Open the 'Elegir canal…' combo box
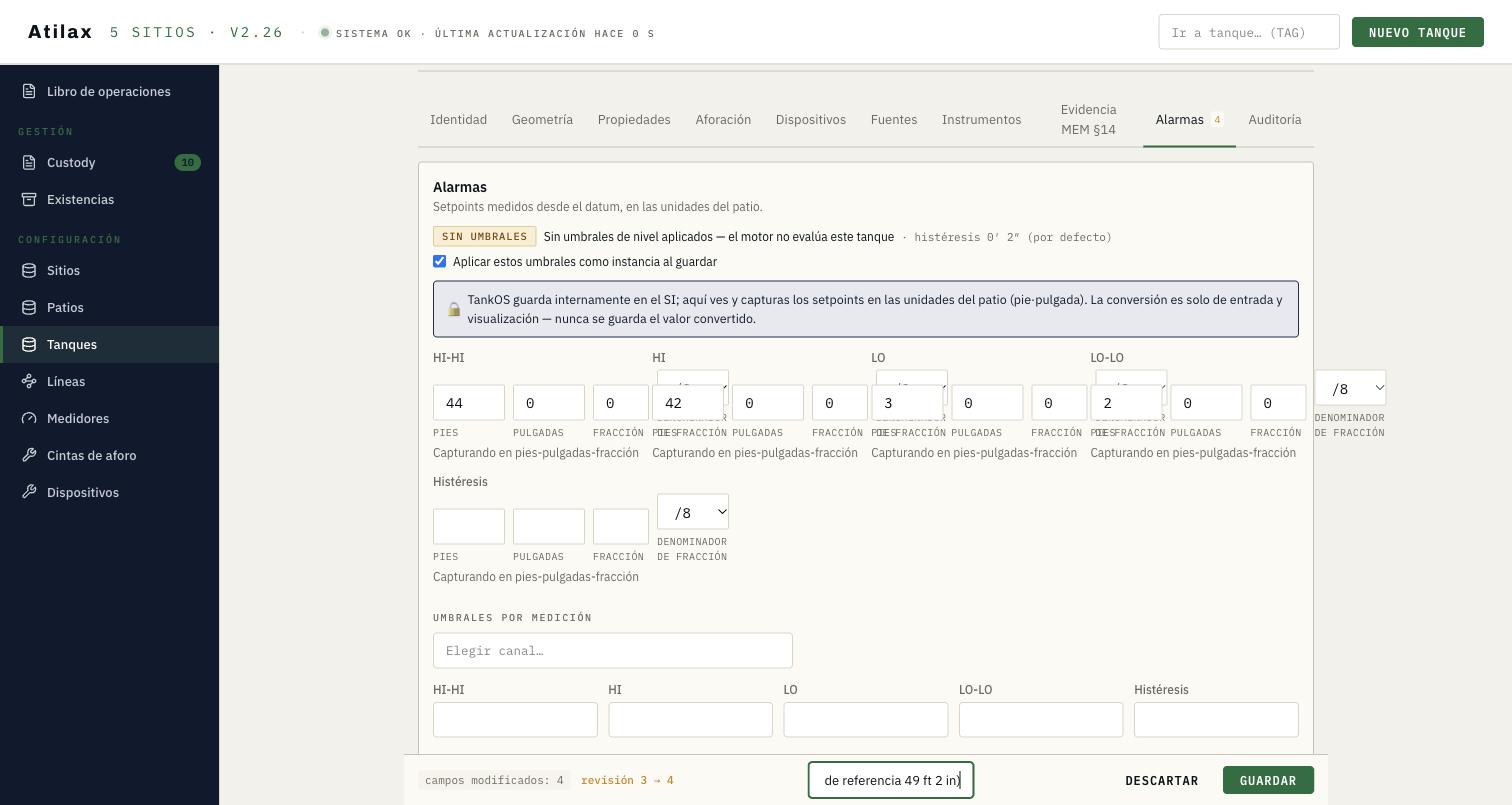The image size is (1512, 805). pyautogui.click(x=613, y=651)
